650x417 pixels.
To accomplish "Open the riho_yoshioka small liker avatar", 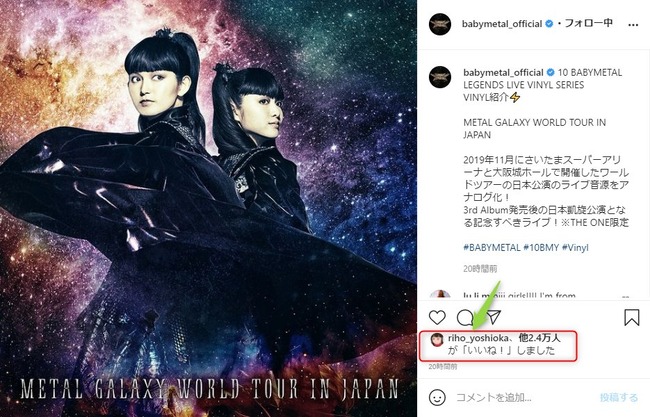I will (x=437, y=340).
